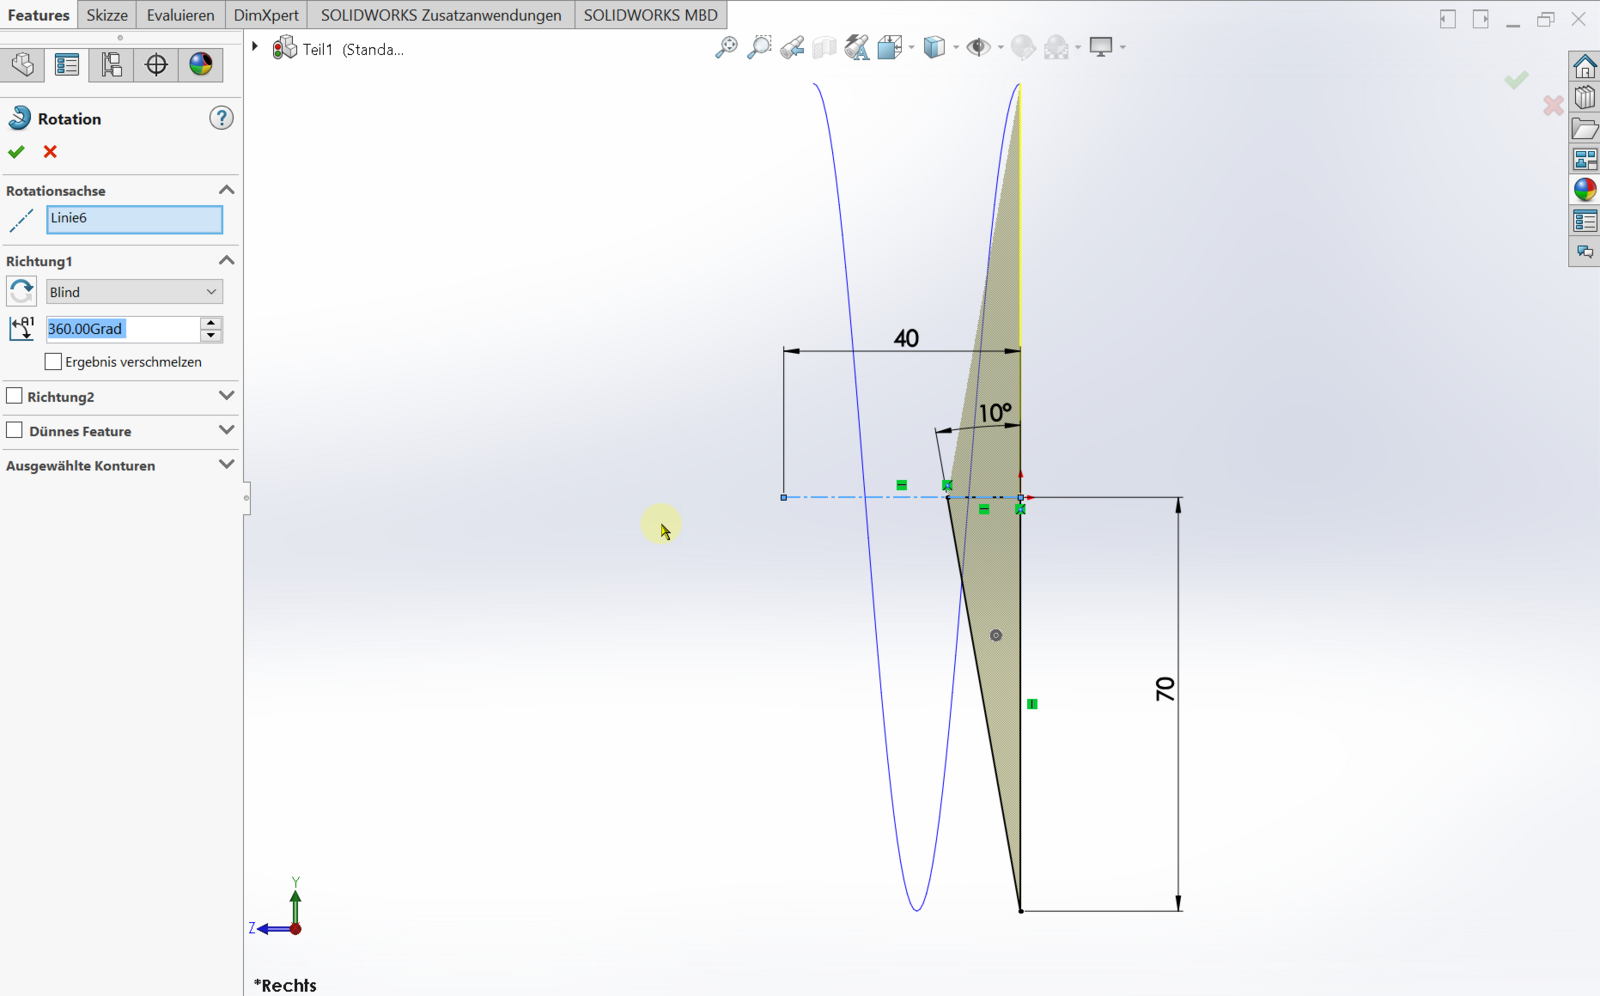This screenshot has width=1600, height=996.
Task: Increase the angle with the up stepper arrow
Action: coord(210,322)
